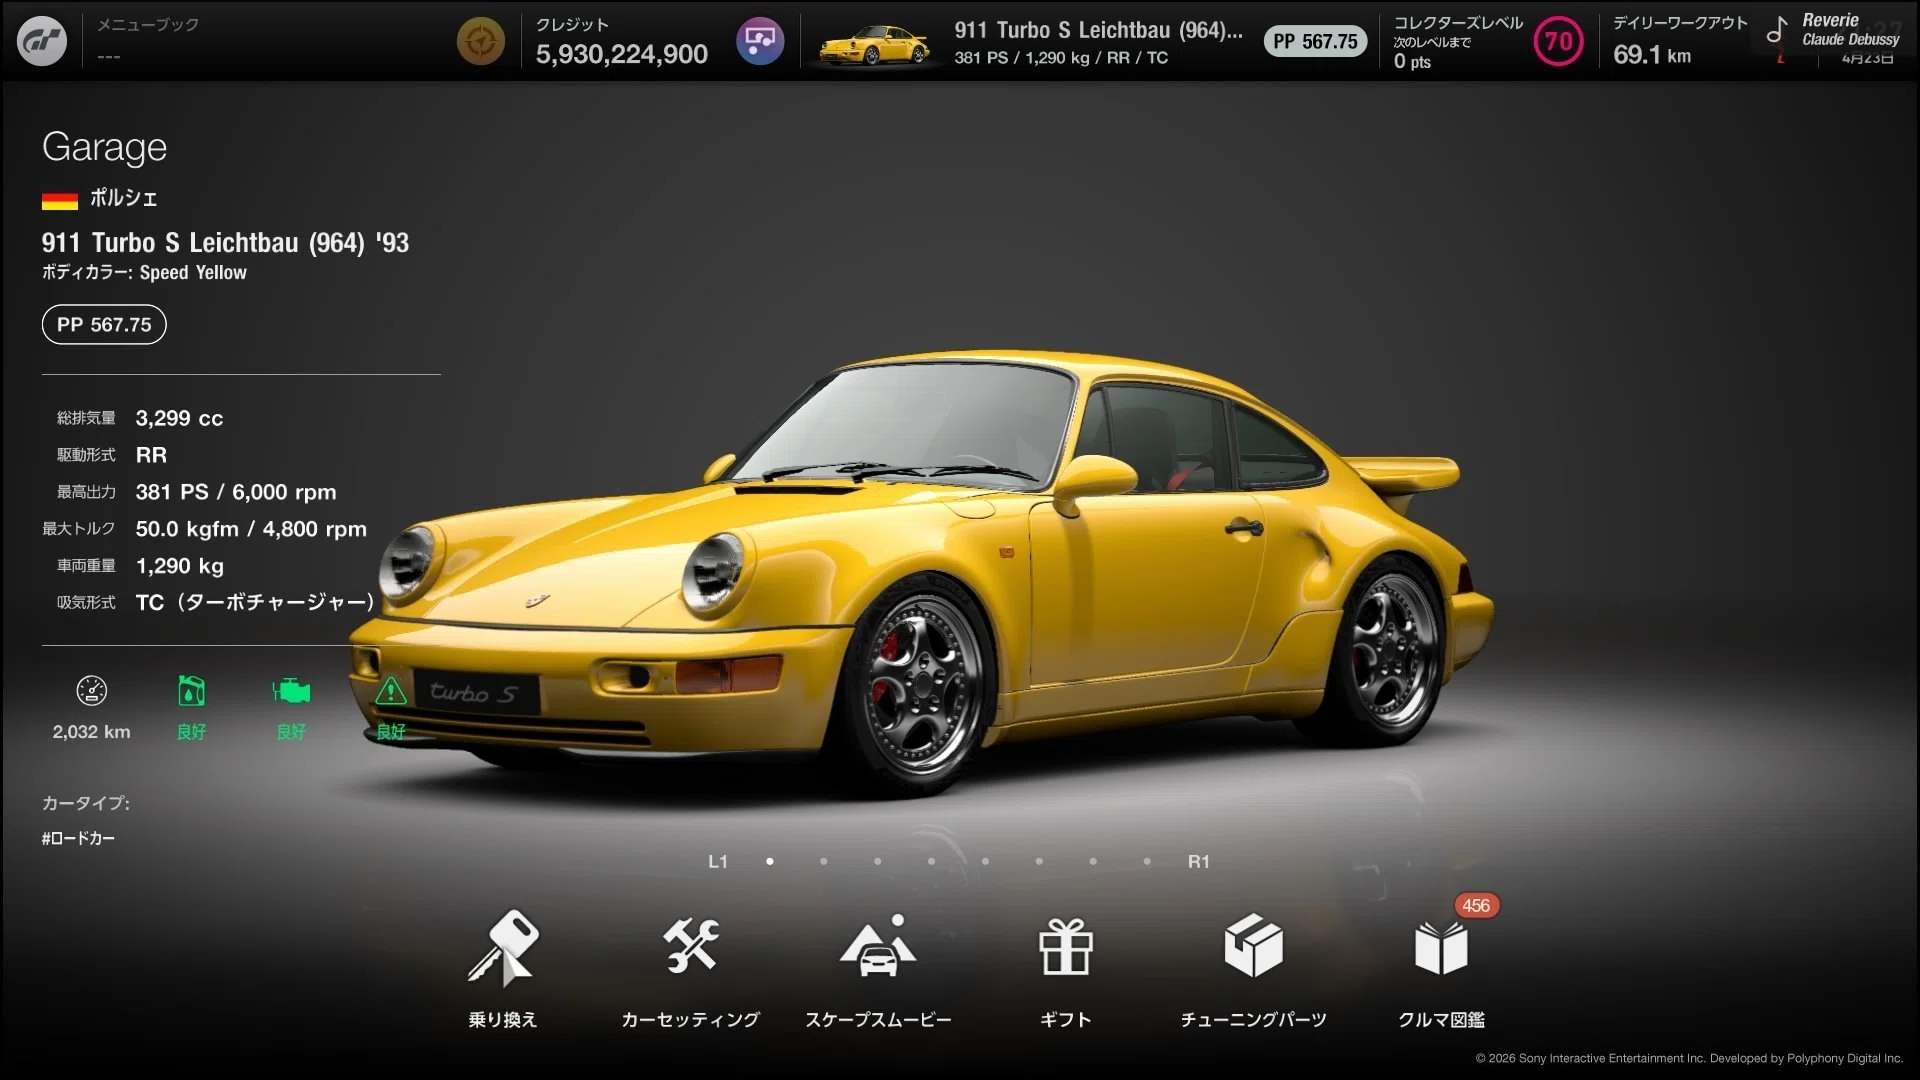Click the 381 PS / 6,000 rpm value

pyautogui.click(x=236, y=492)
